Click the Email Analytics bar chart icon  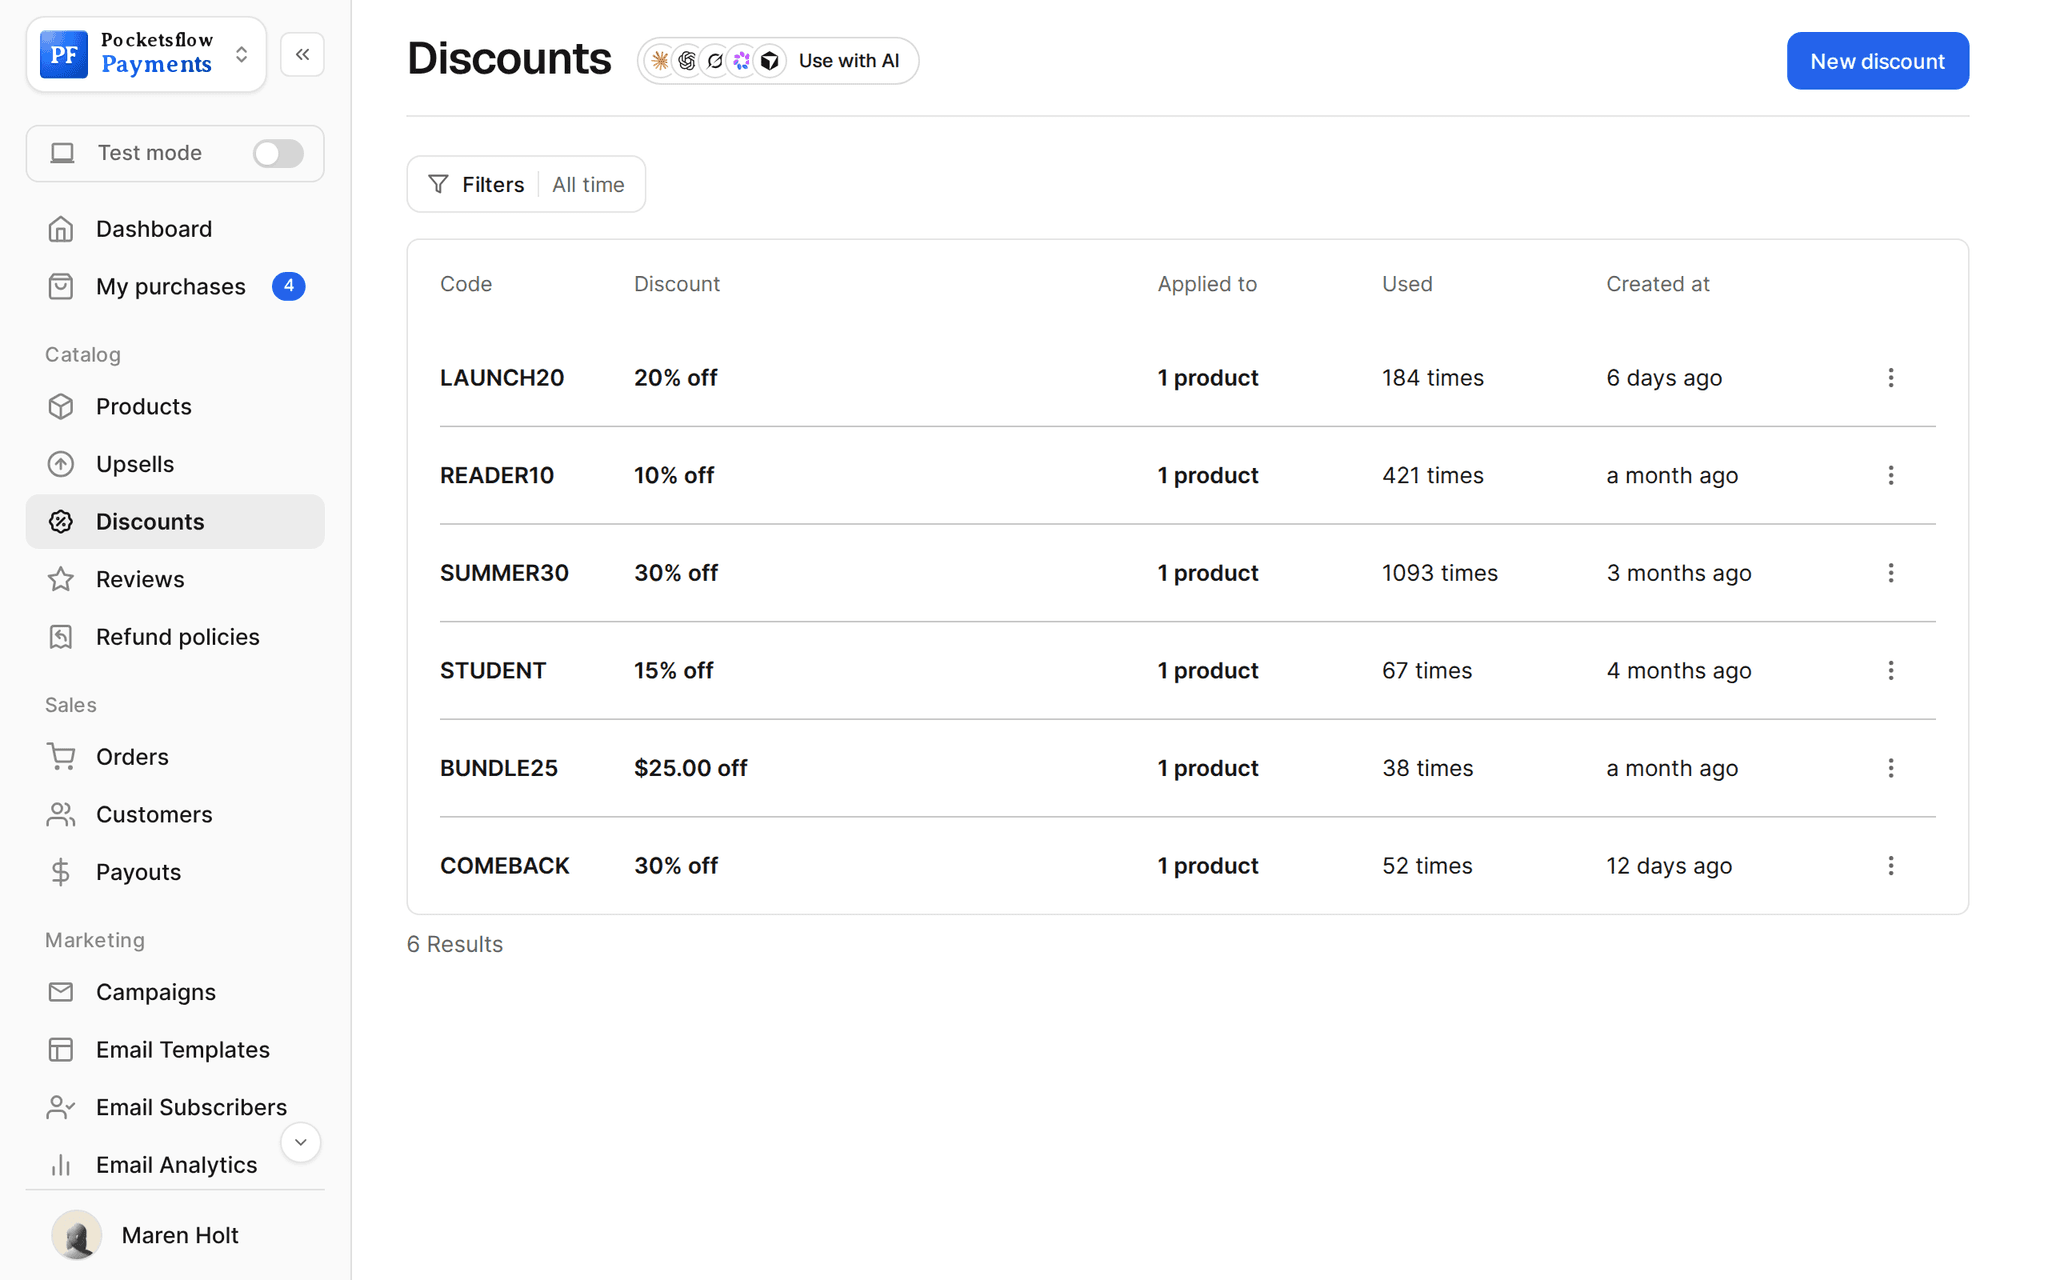61,1165
